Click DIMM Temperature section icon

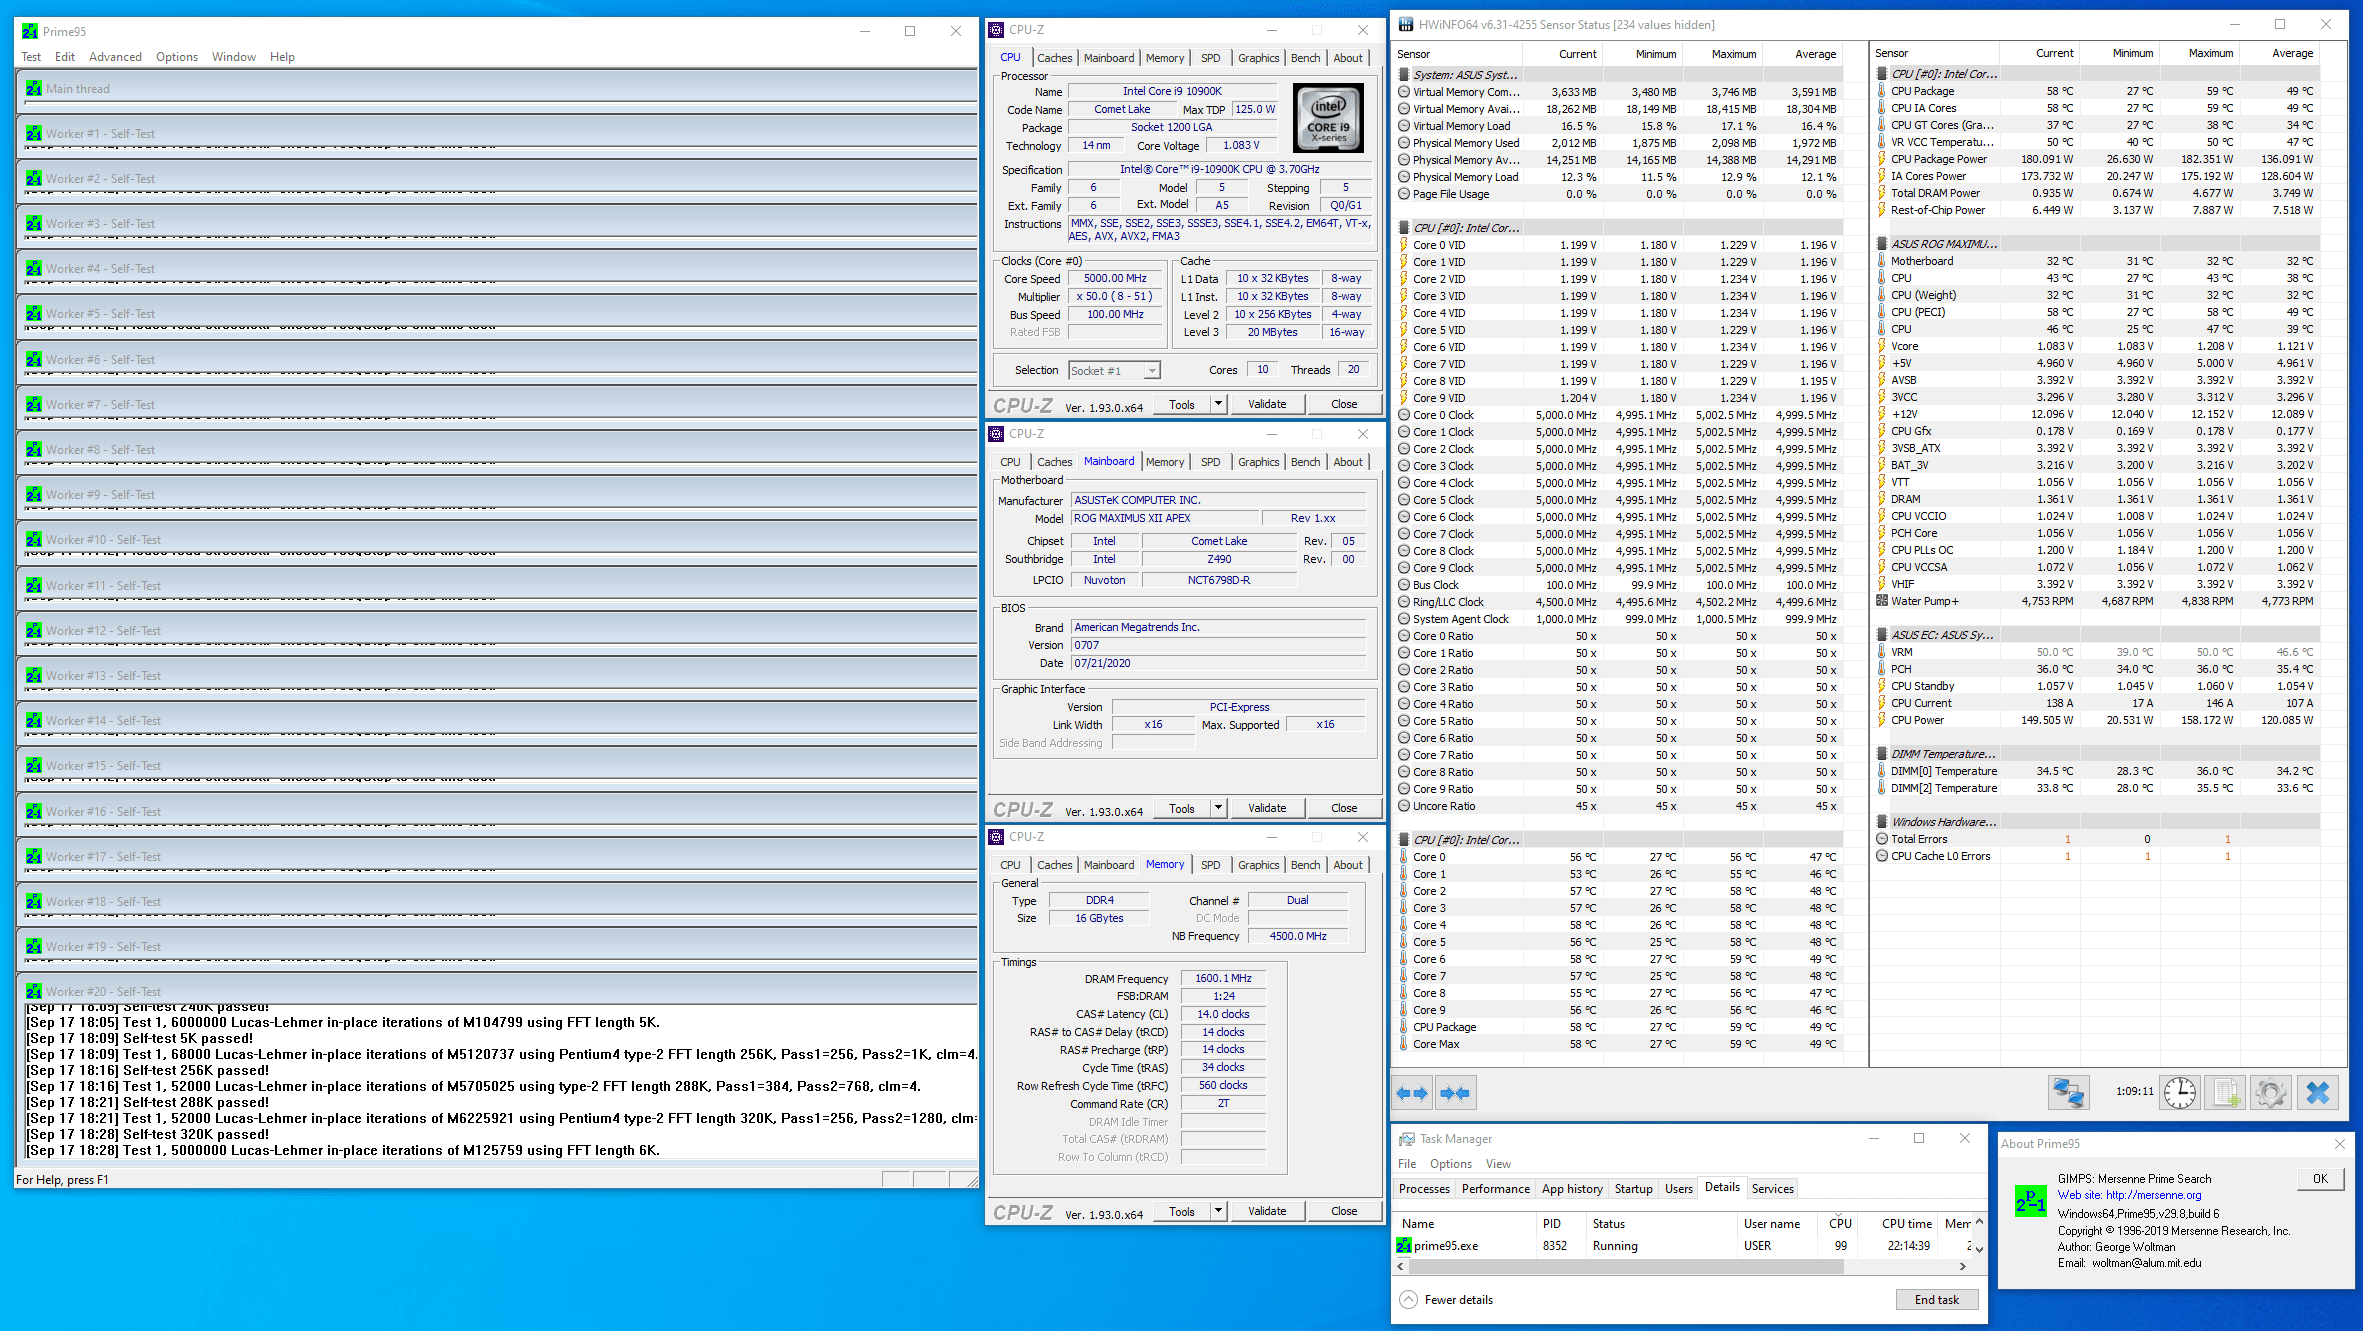coord(1882,753)
